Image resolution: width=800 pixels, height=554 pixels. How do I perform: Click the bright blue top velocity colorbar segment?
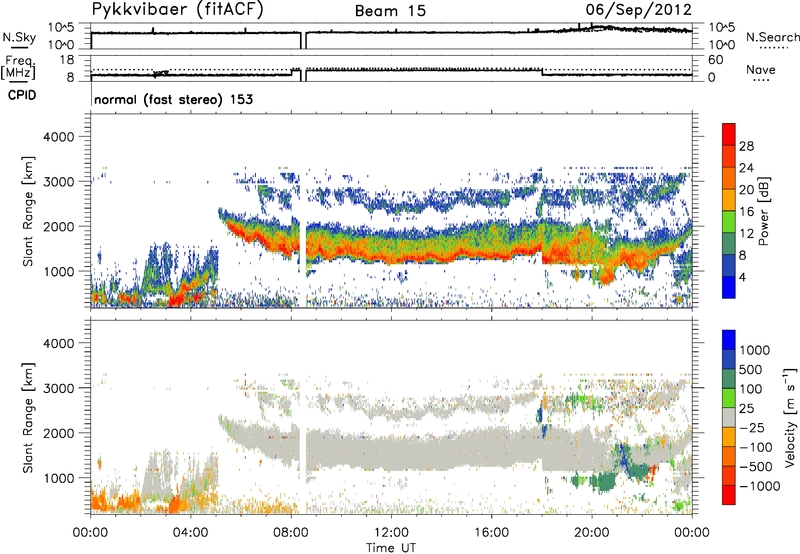(729, 340)
